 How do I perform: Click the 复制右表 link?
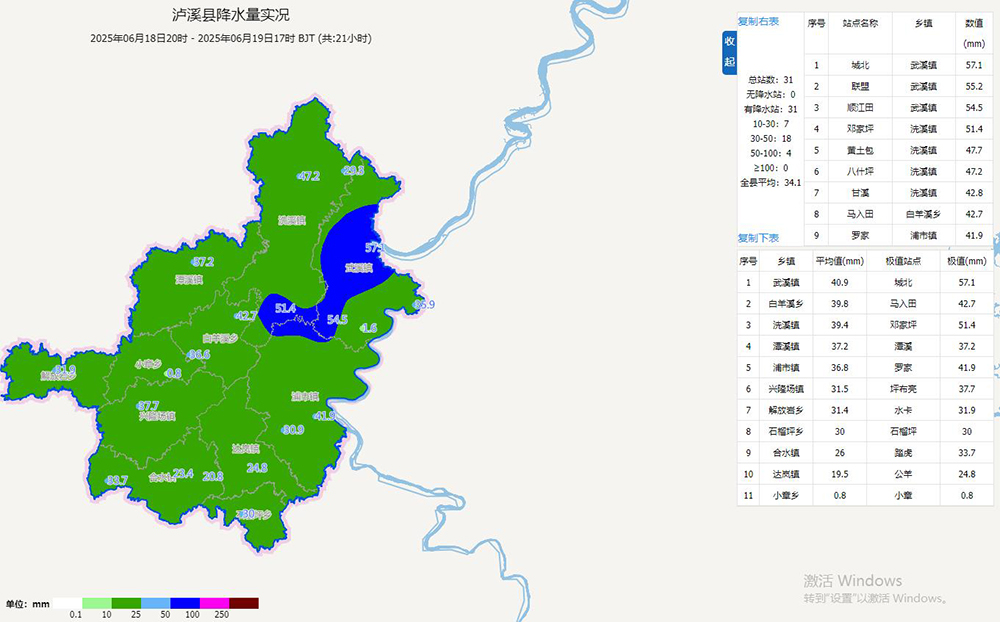758,22
